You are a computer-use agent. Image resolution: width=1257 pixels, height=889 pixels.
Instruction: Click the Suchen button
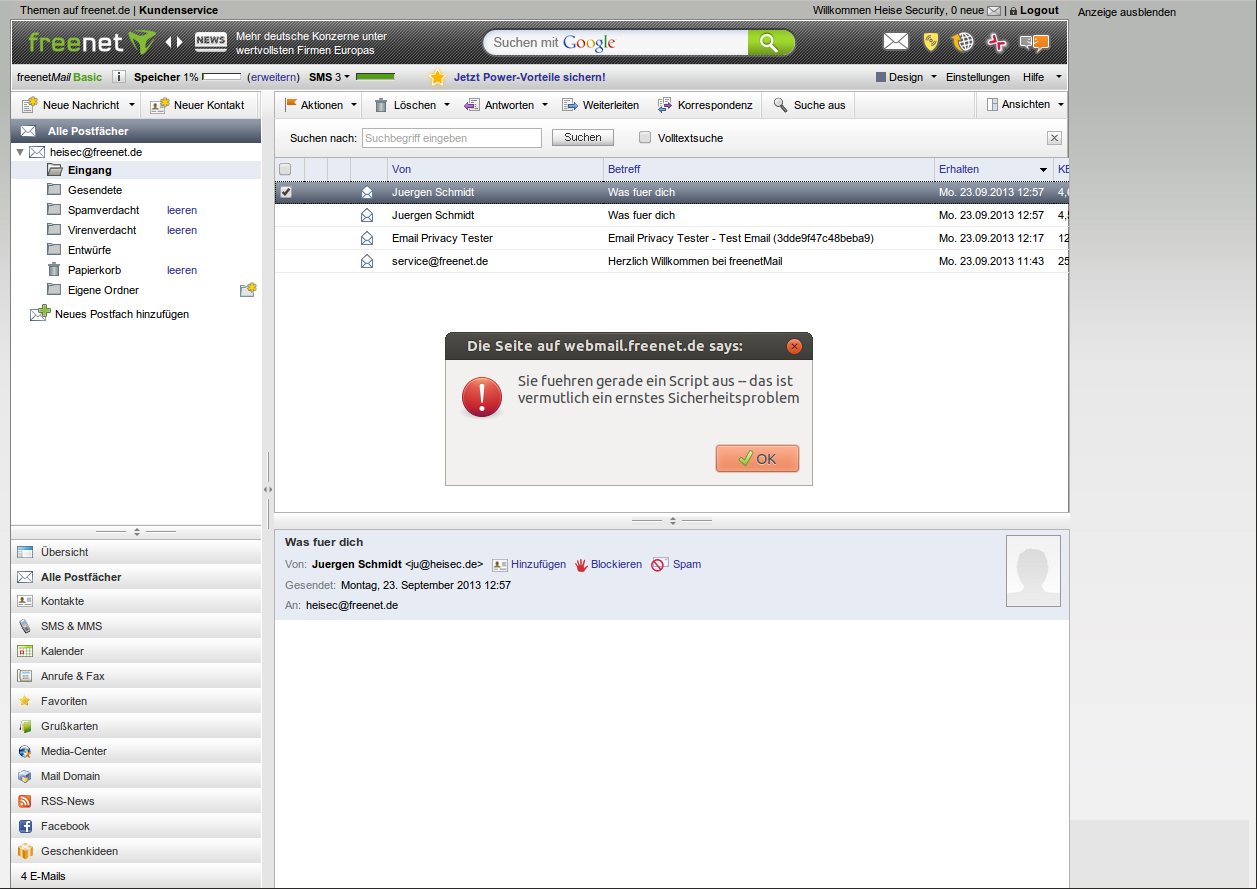[x=583, y=137]
